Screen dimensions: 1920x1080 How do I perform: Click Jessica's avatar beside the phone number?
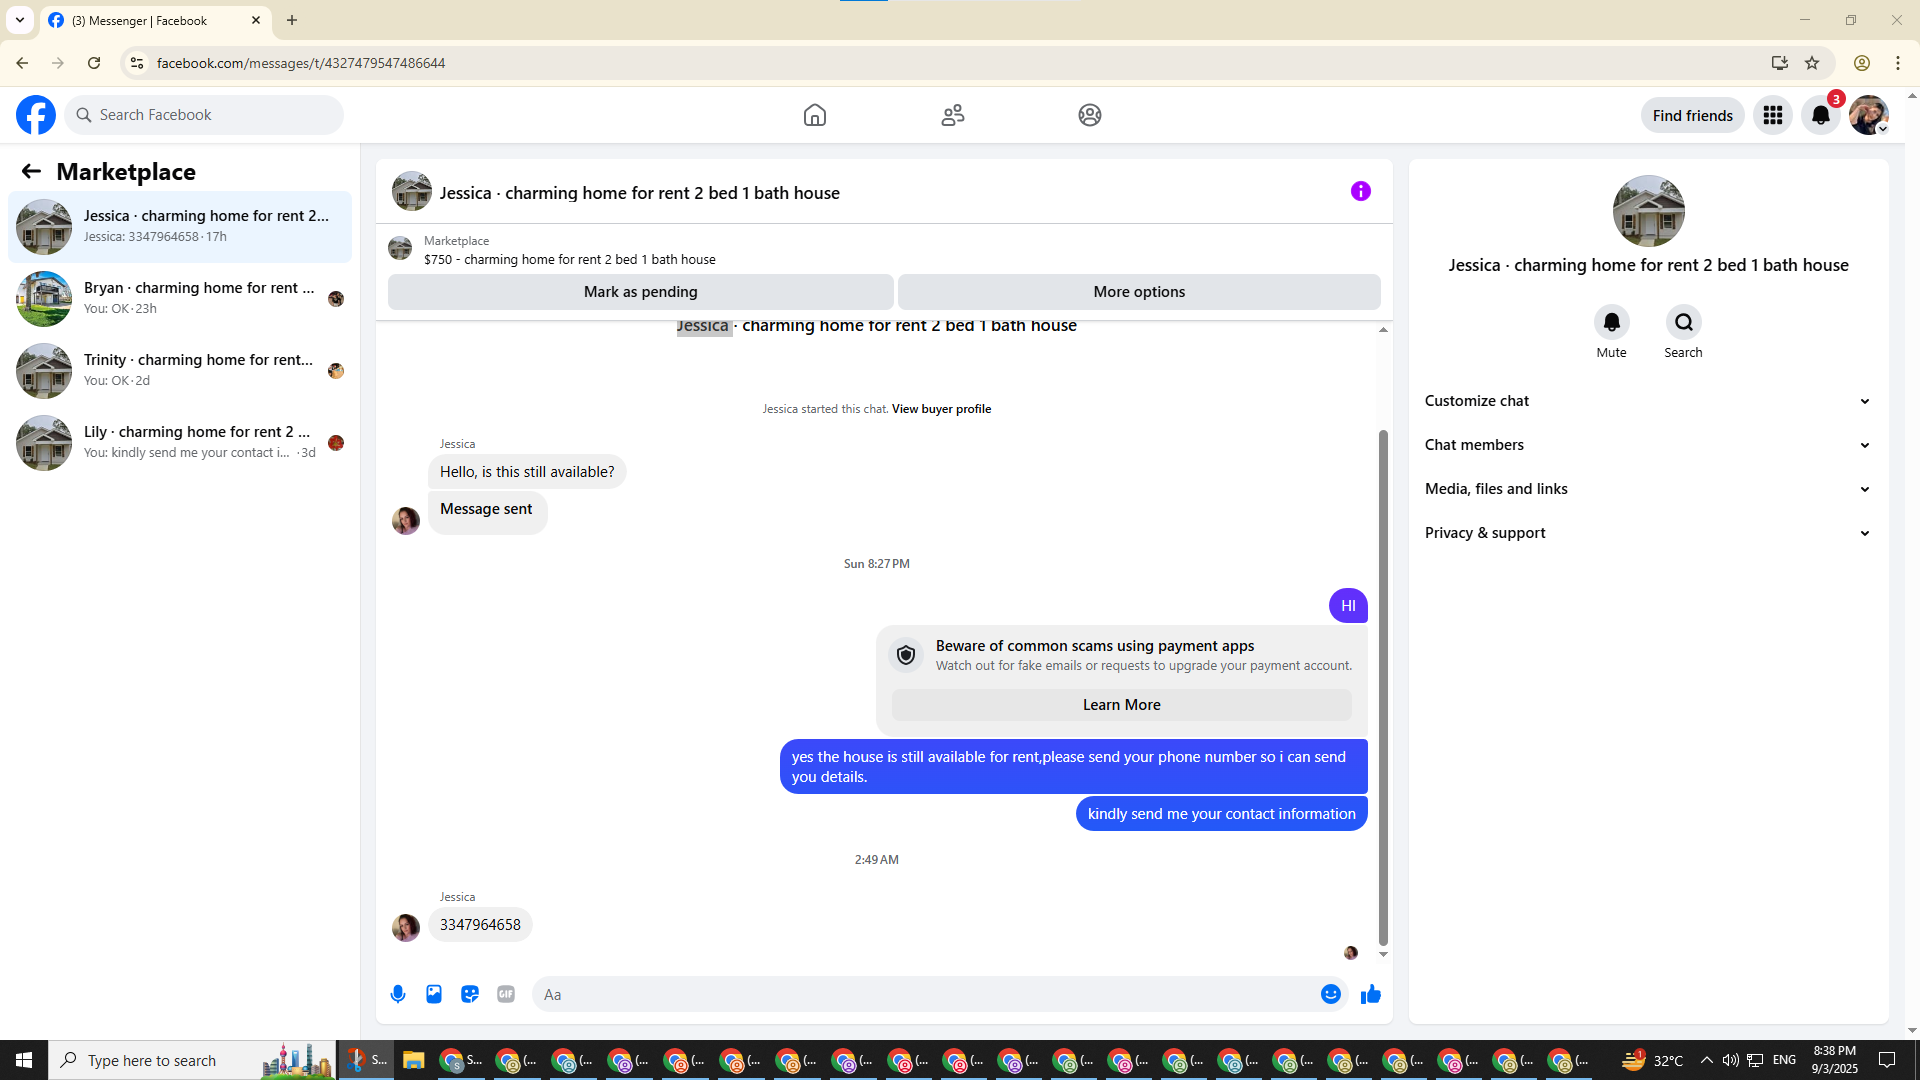(x=405, y=927)
